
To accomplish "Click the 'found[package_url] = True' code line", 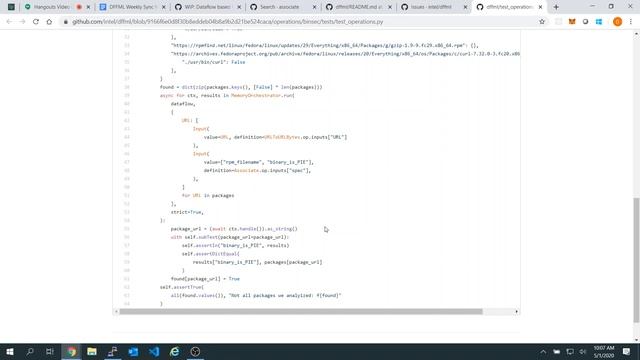I will click(205, 279).
